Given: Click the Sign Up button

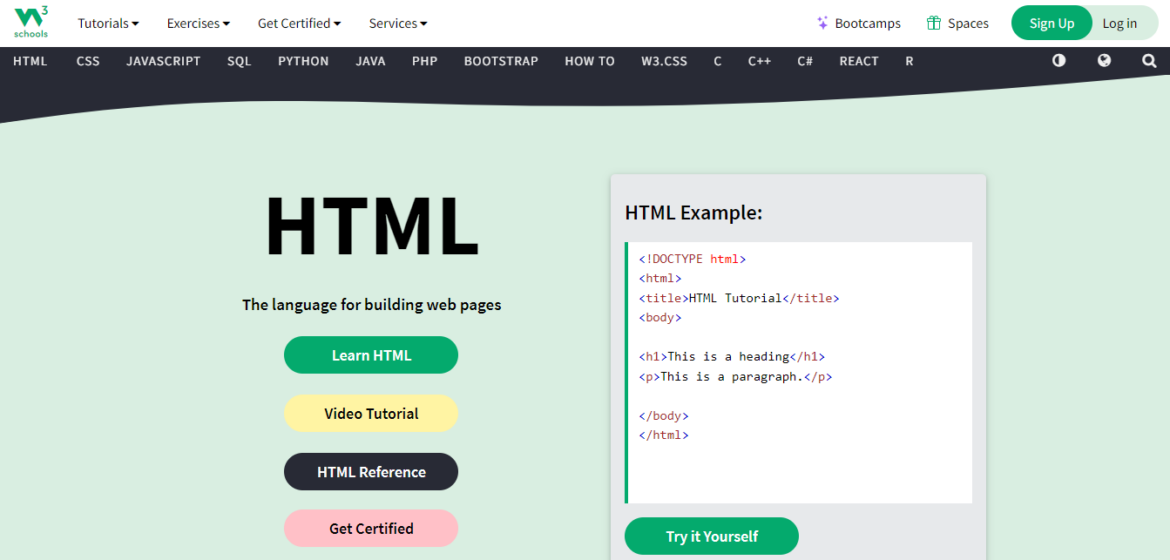Looking at the screenshot, I should click(x=1051, y=23).
